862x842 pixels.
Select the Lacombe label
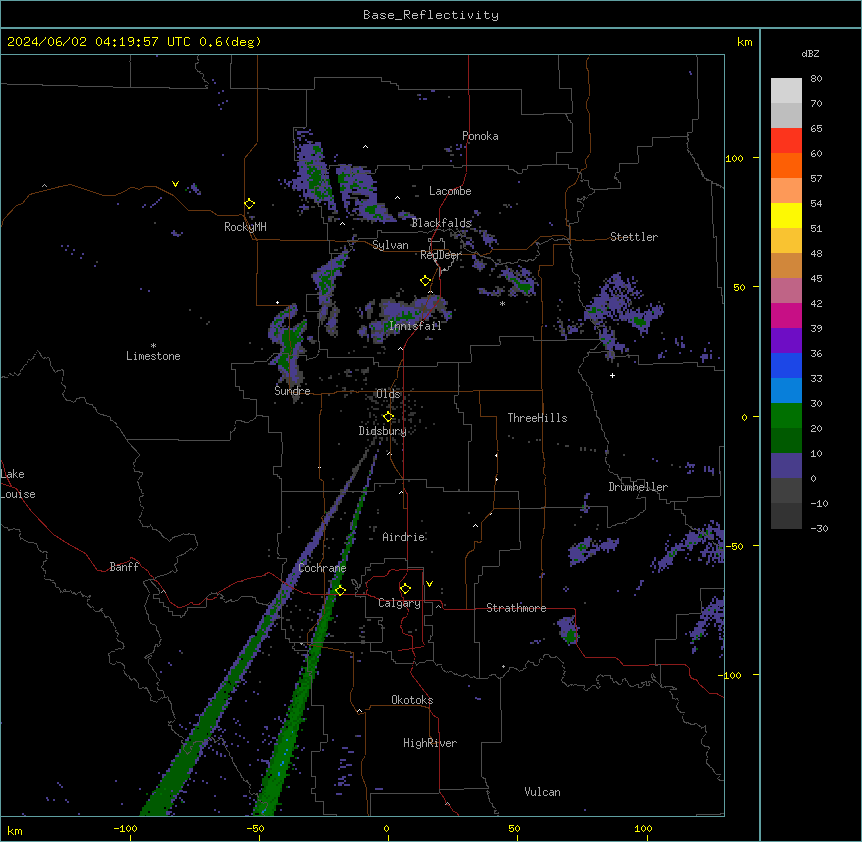click(450, 191)
